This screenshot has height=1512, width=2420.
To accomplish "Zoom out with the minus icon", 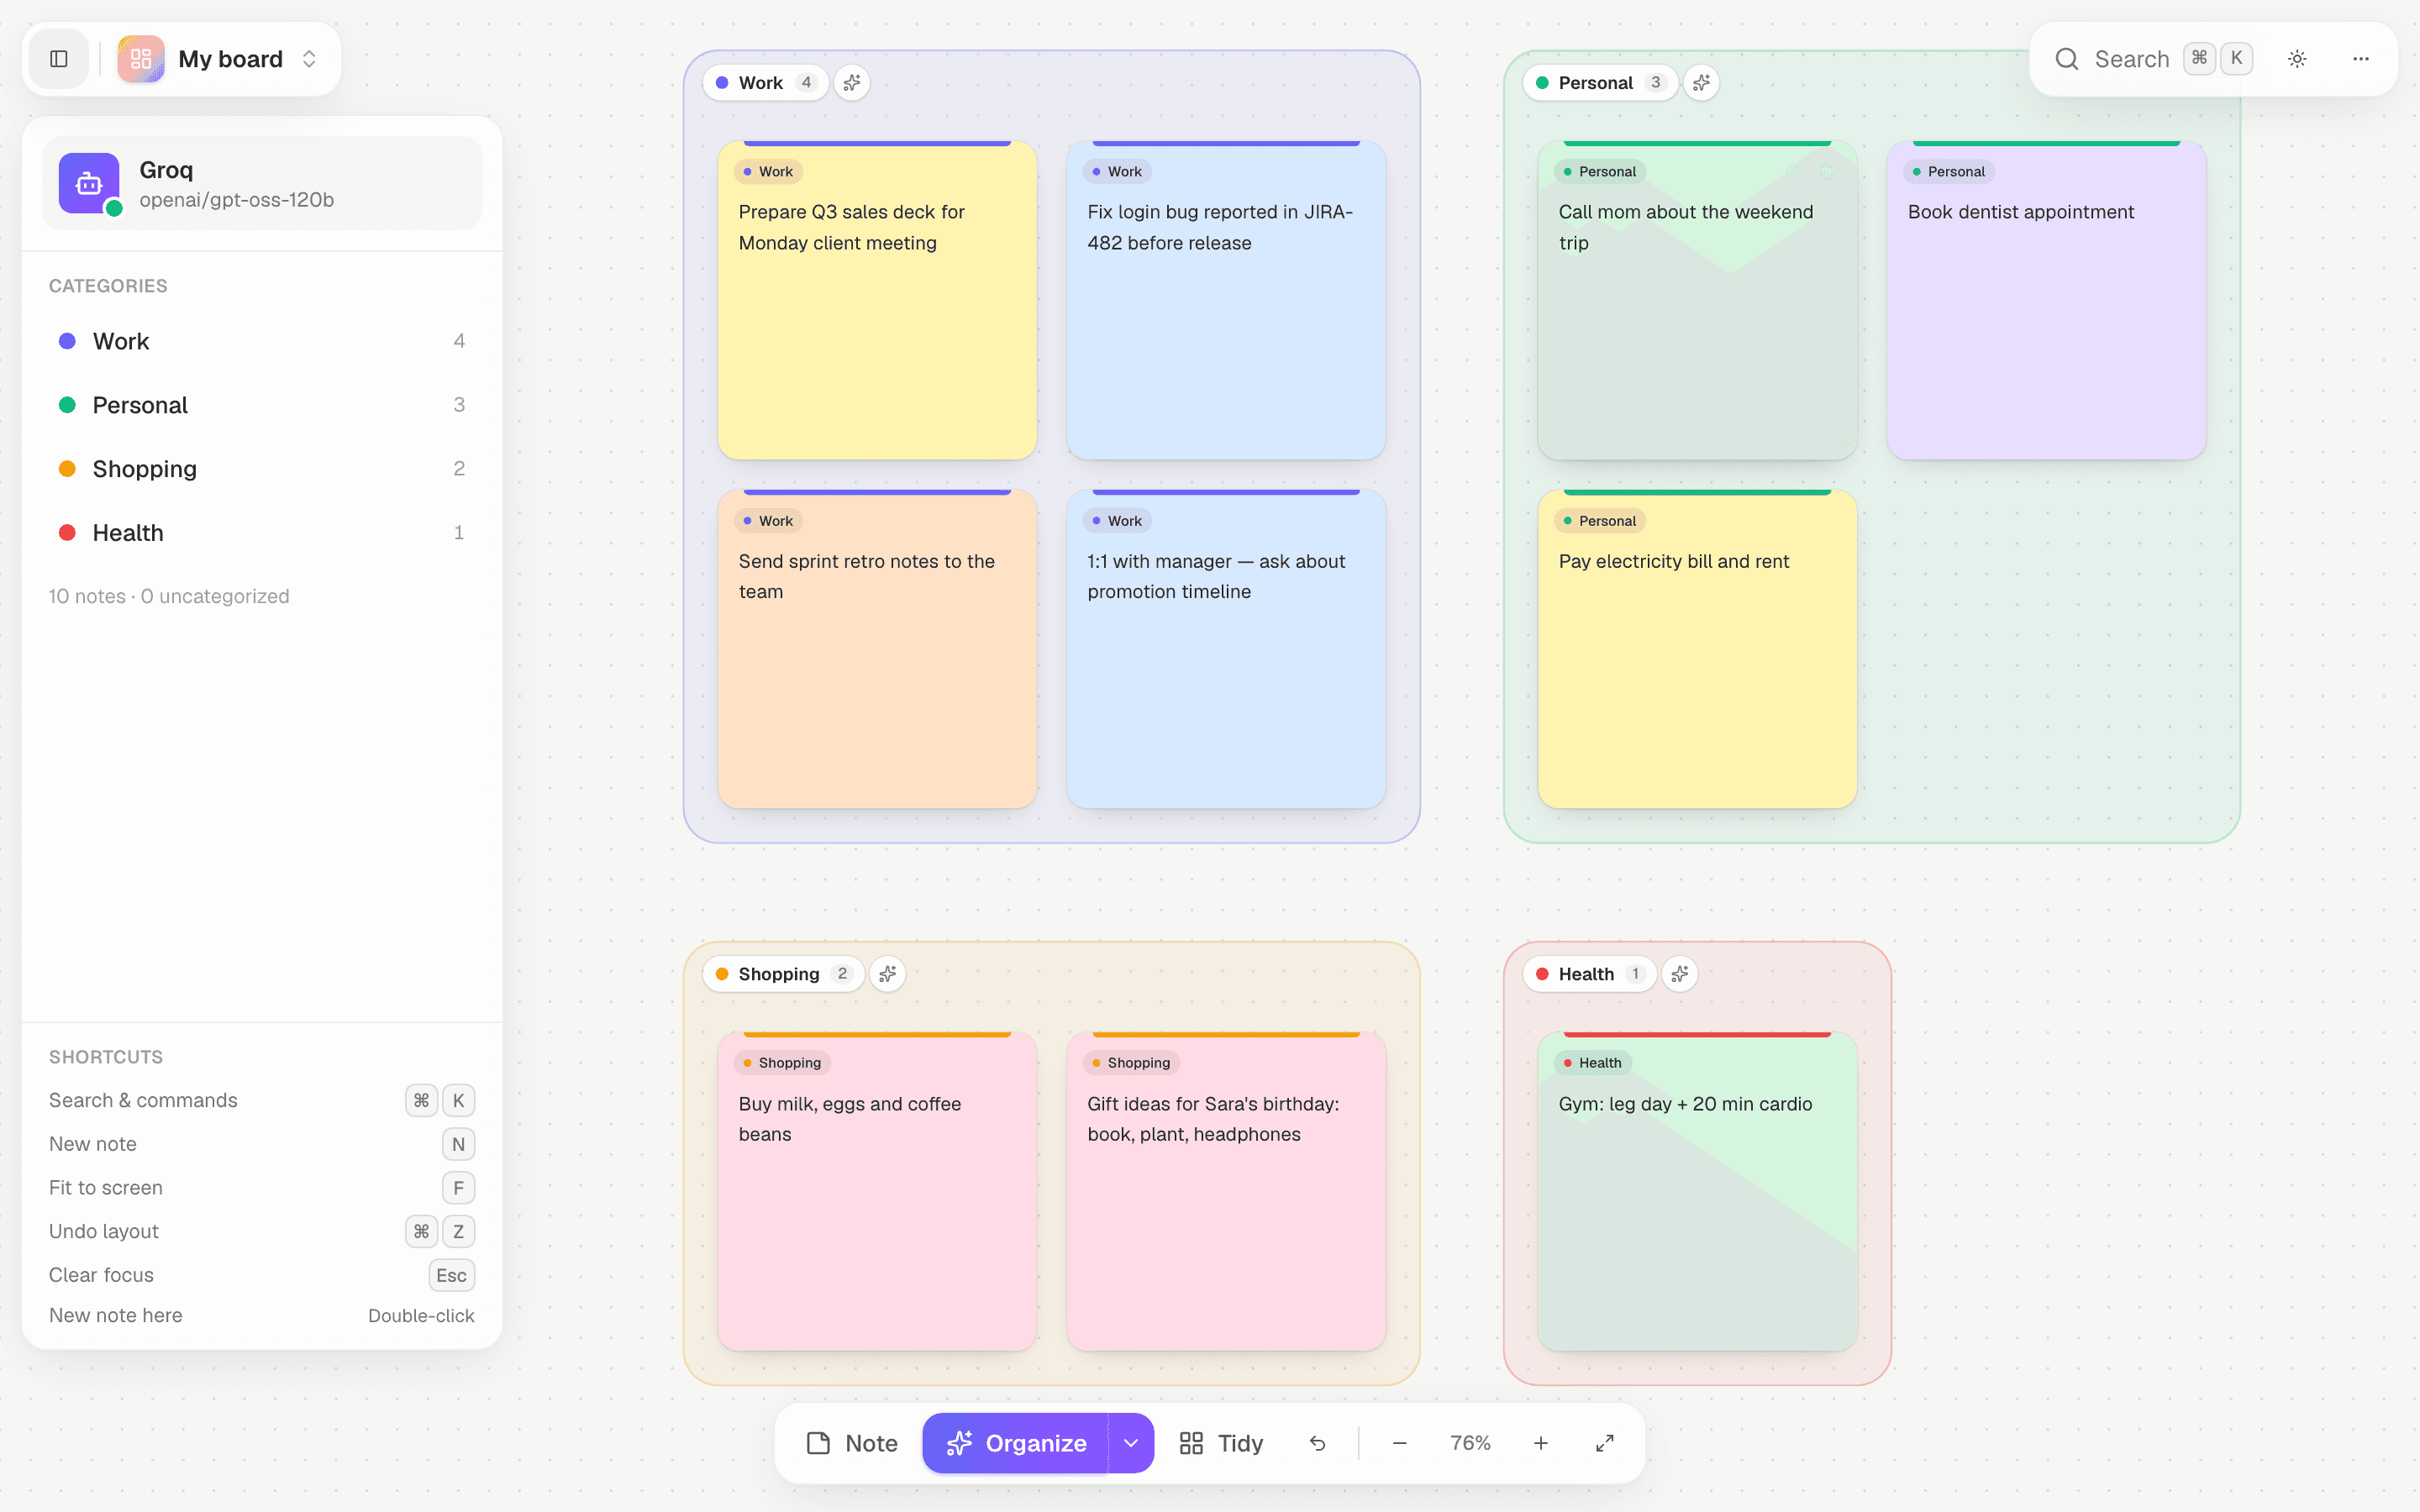I will [1399, 1443].
